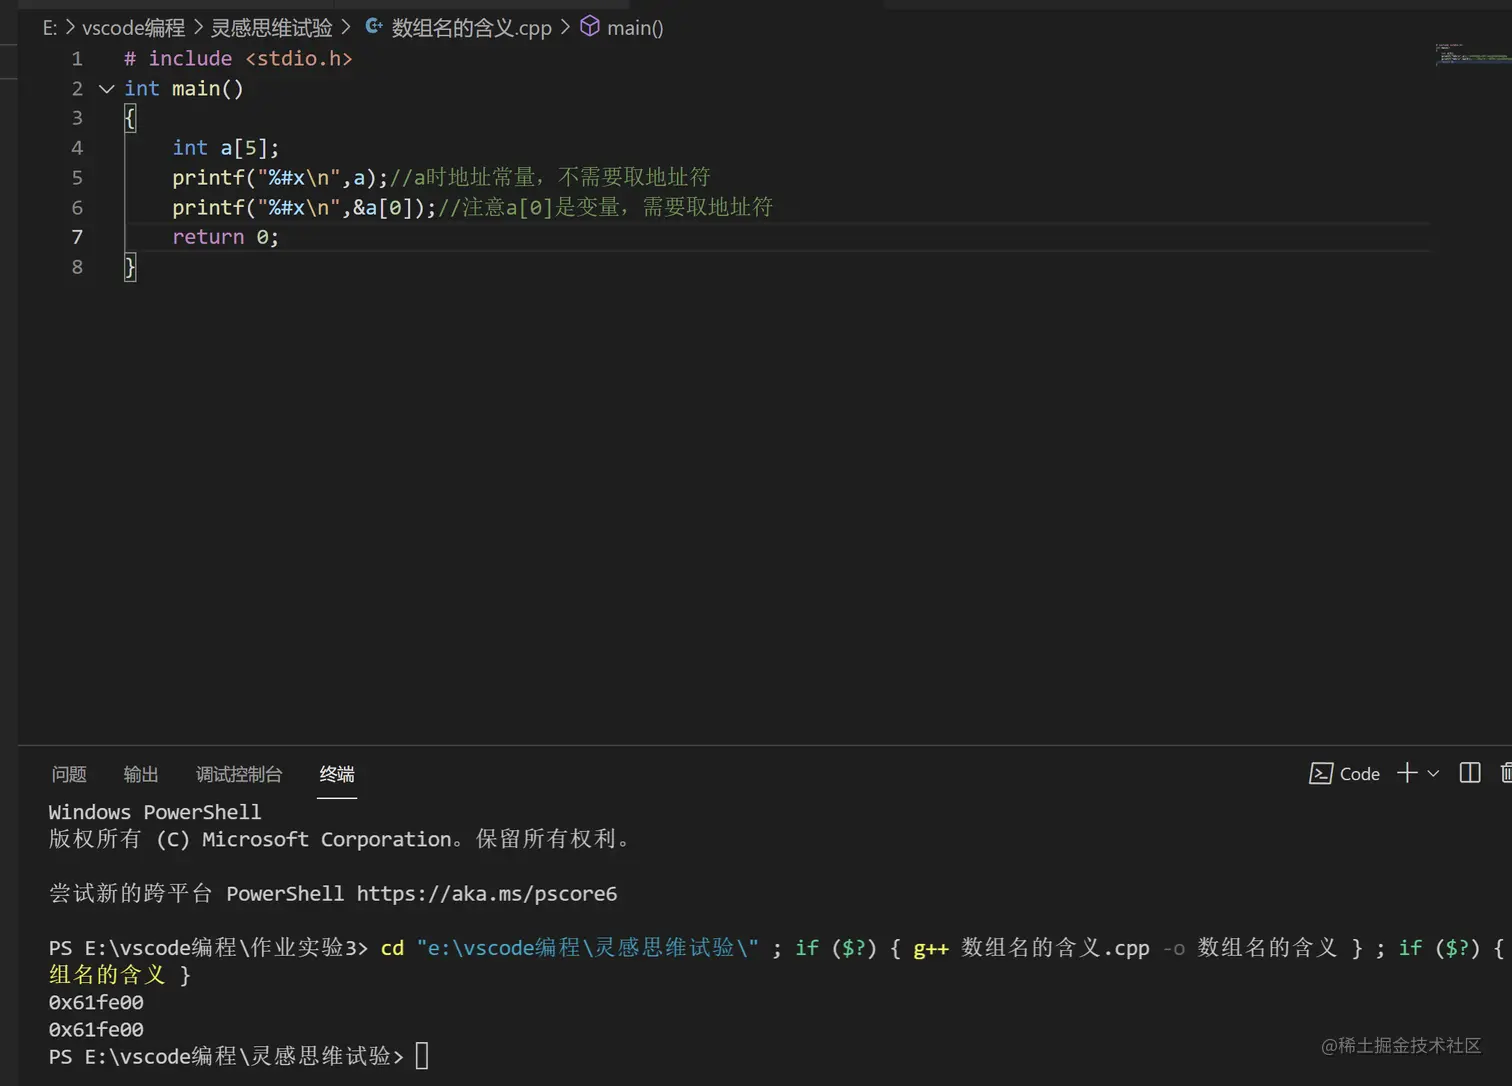
Task: Click line number 1 in gutter
Action: pos(77,59)
